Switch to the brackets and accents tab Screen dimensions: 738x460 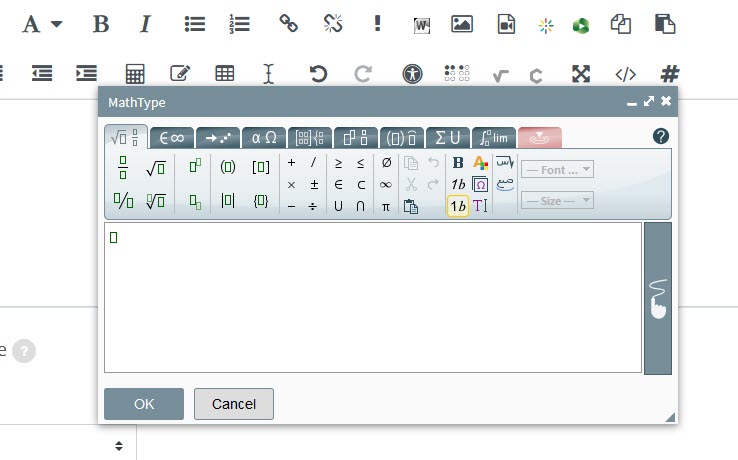tap(401, 138)
